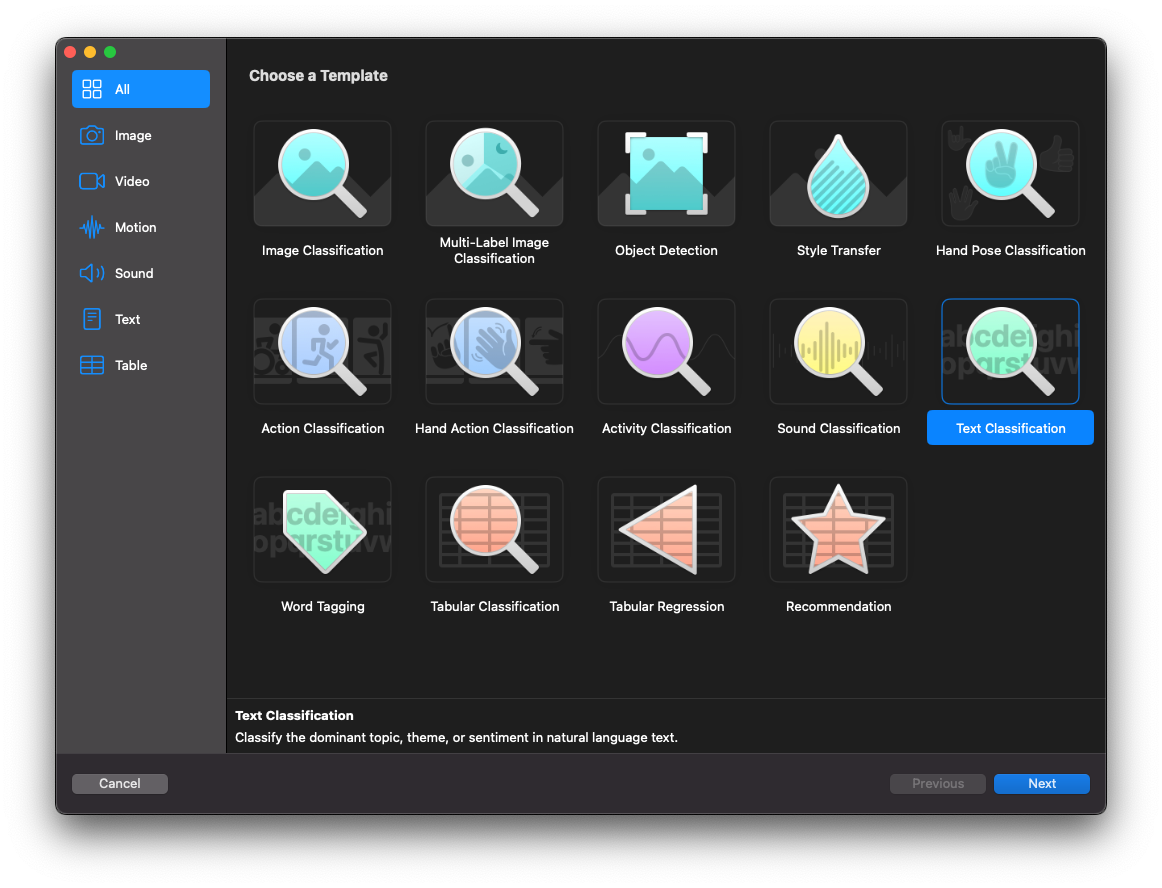Pick the Hand Action Classification icon

[494, 352]
